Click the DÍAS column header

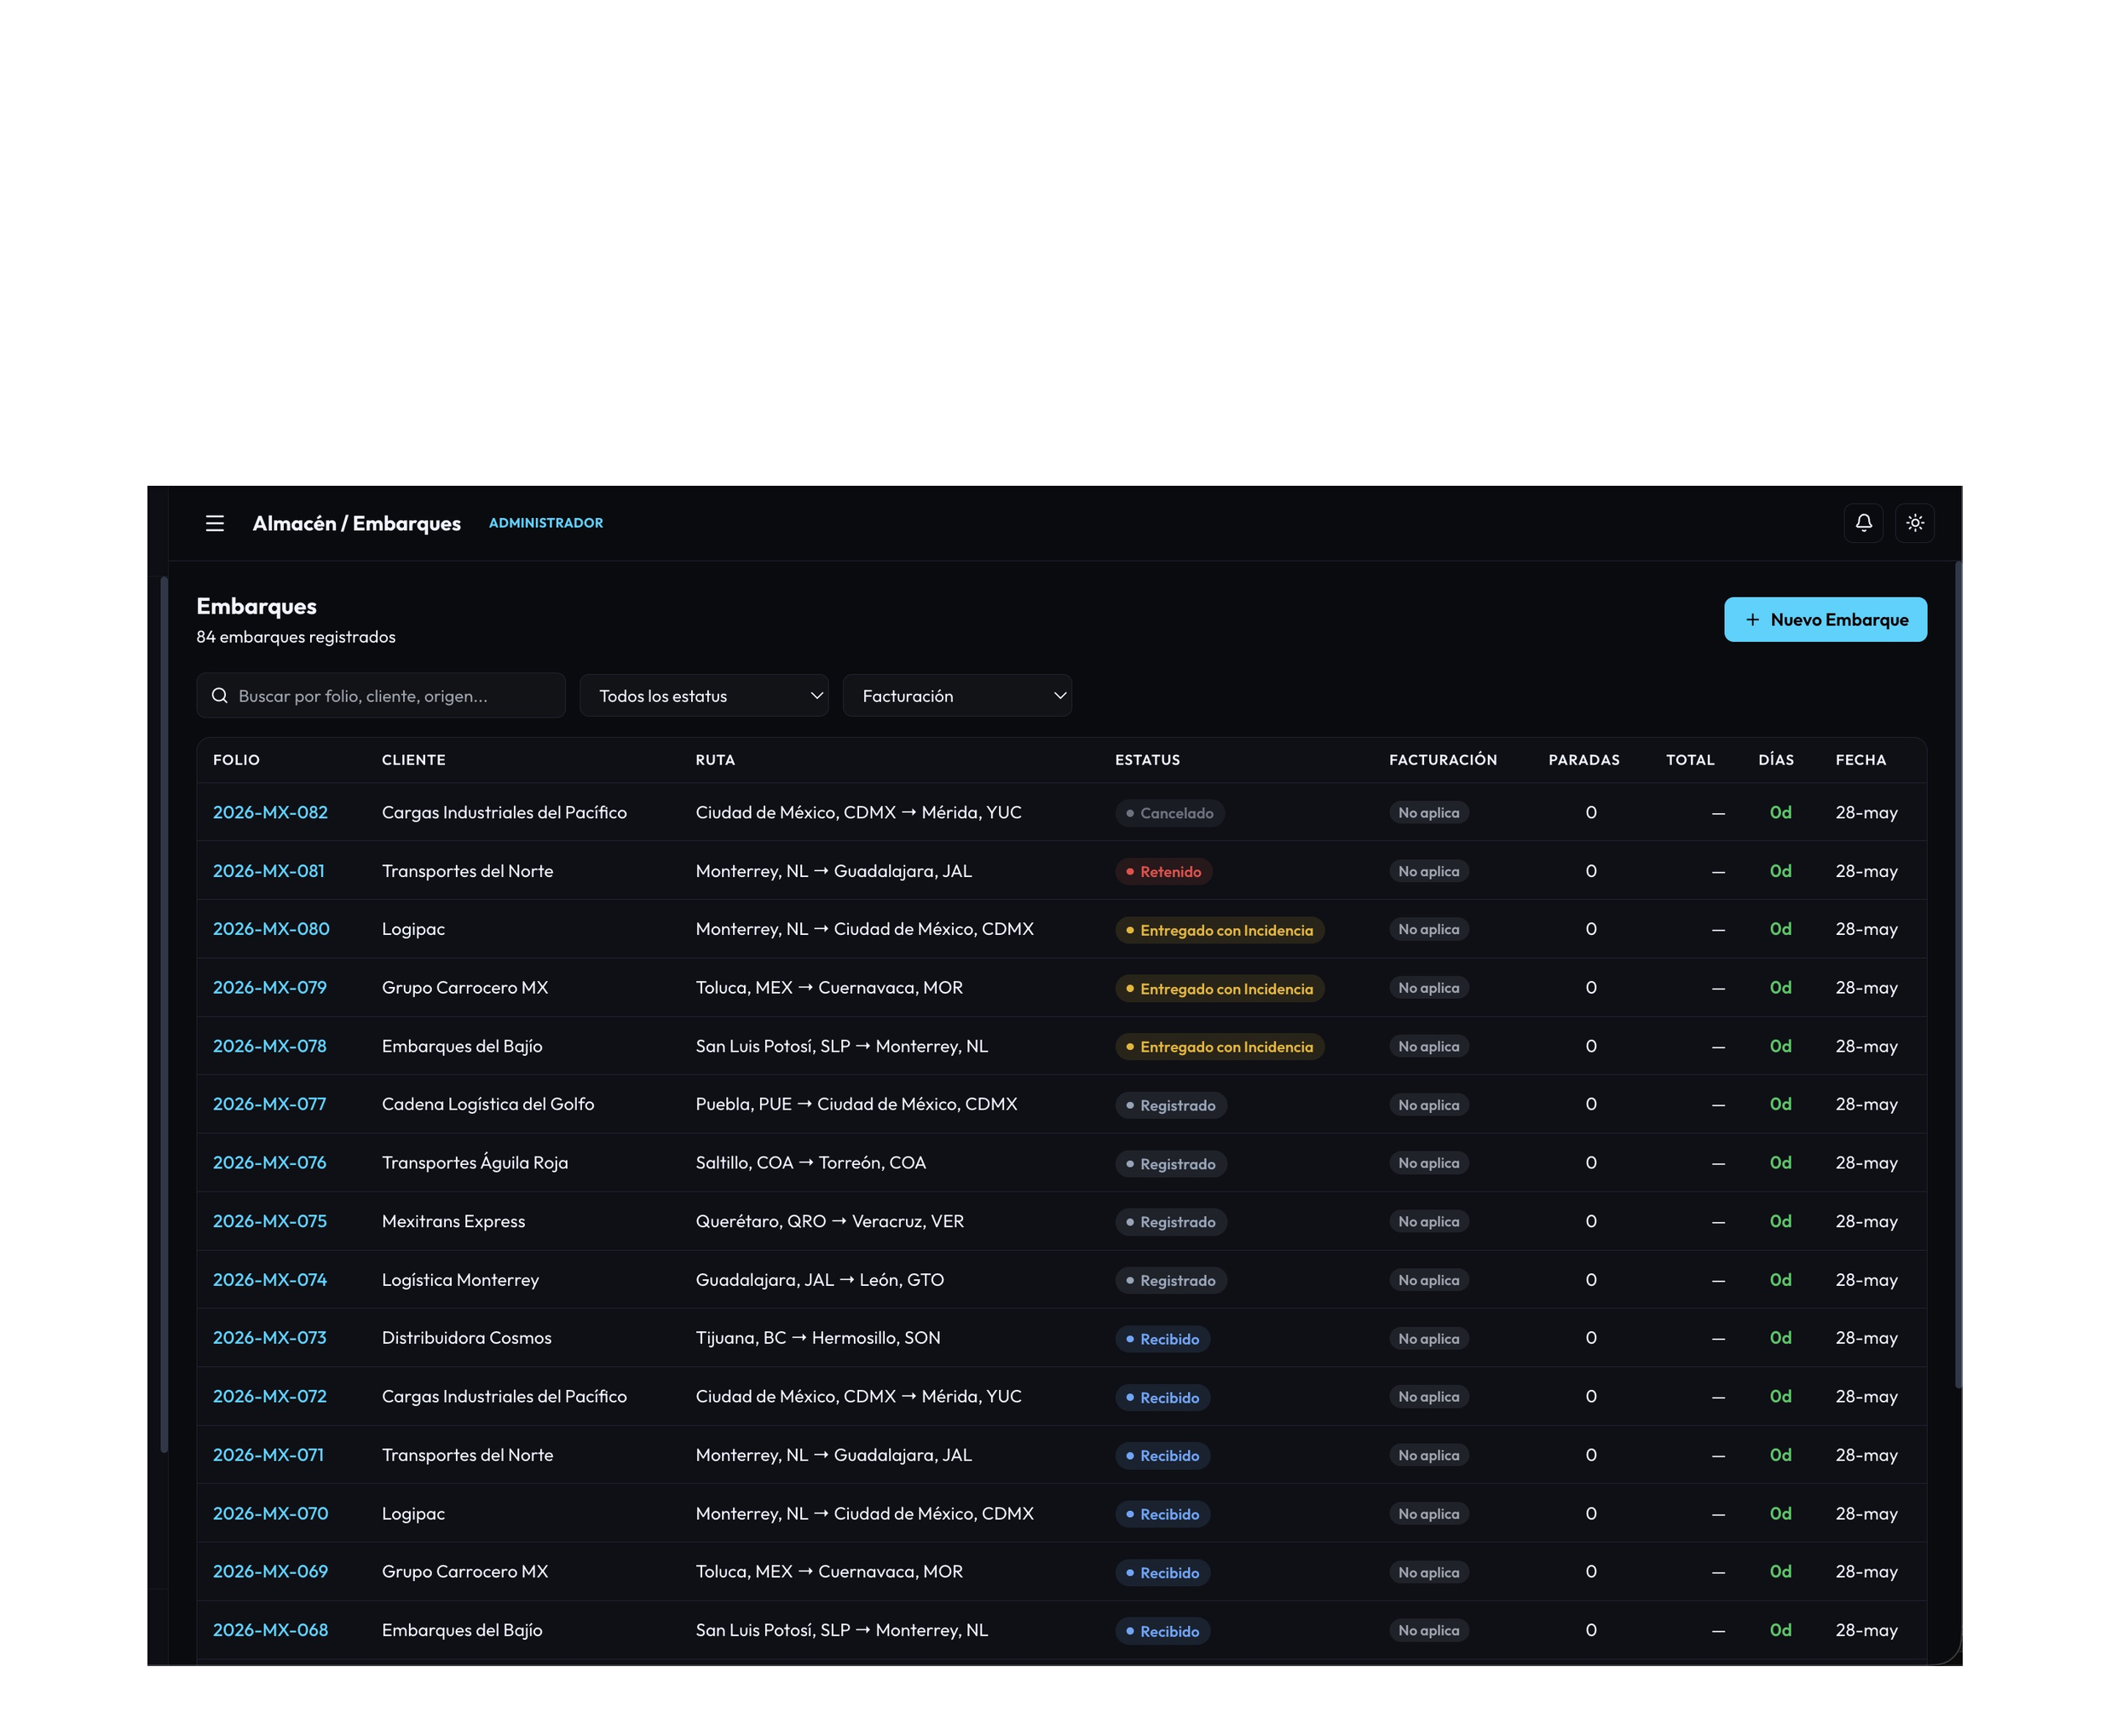(x=1776, y=760)
